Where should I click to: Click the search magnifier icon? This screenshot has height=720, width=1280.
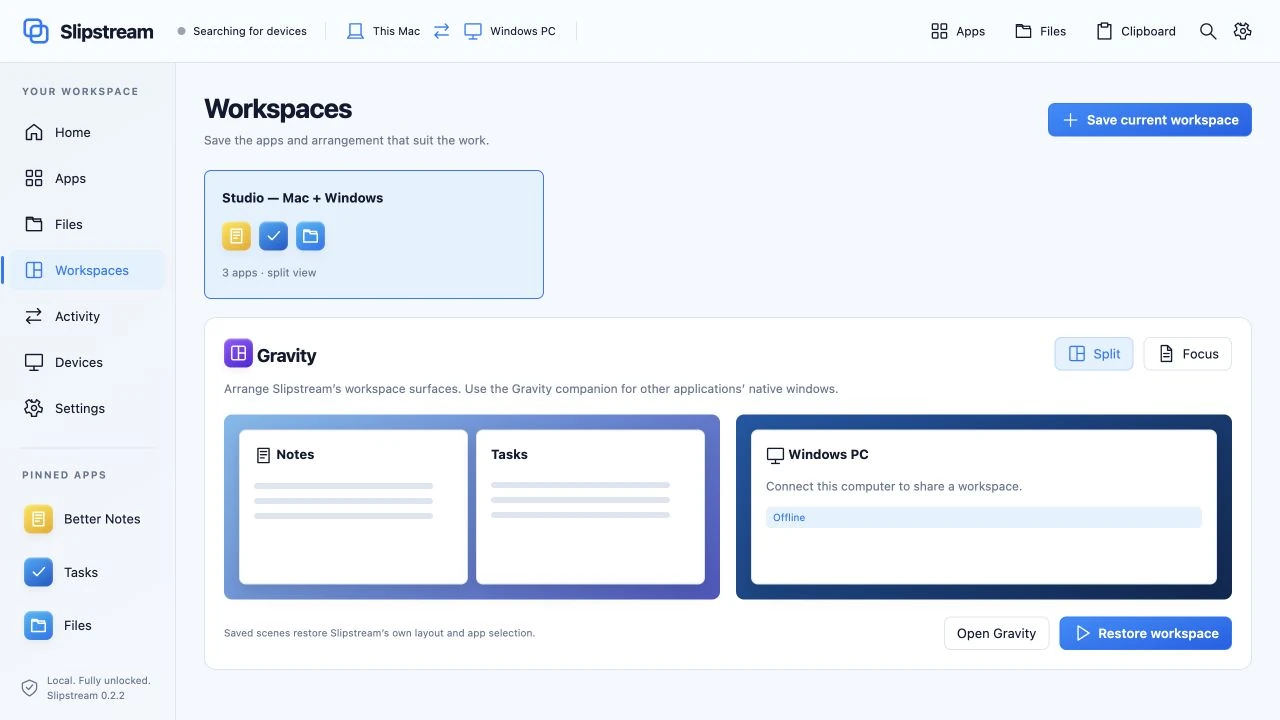click(1208, 31)
